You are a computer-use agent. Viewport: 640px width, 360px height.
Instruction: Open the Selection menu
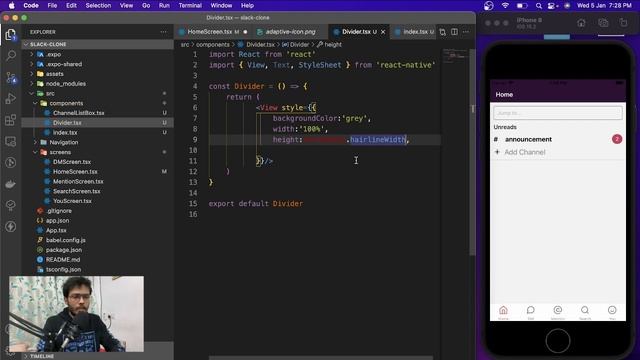point(98,6)
